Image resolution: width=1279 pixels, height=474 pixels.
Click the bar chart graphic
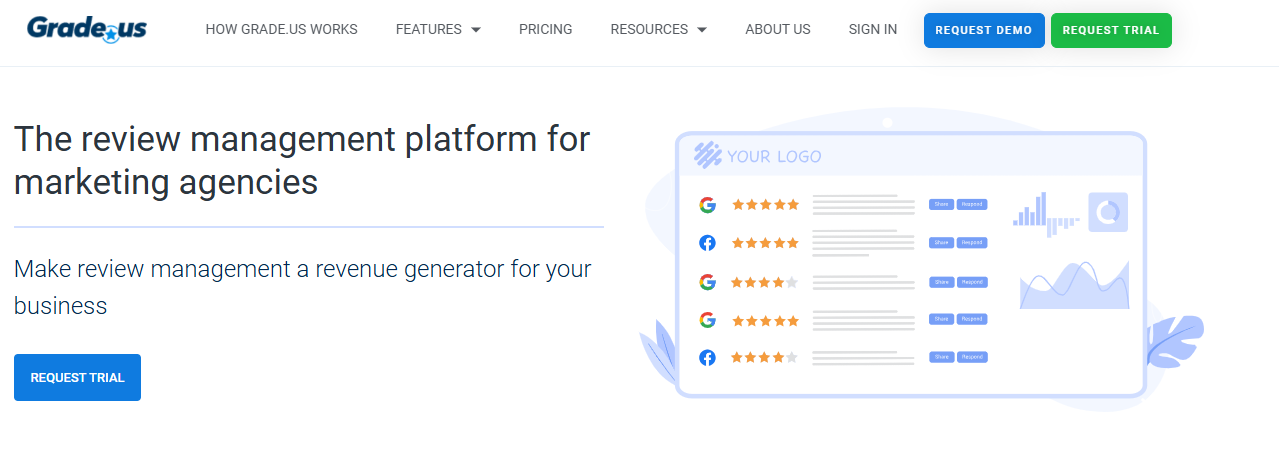click(x=1047, y=214)
